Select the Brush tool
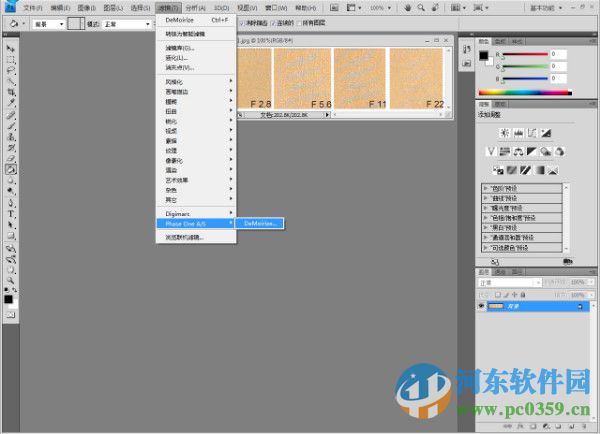The width and height of the screenshot is (600, 434). (x=11, y=126)
